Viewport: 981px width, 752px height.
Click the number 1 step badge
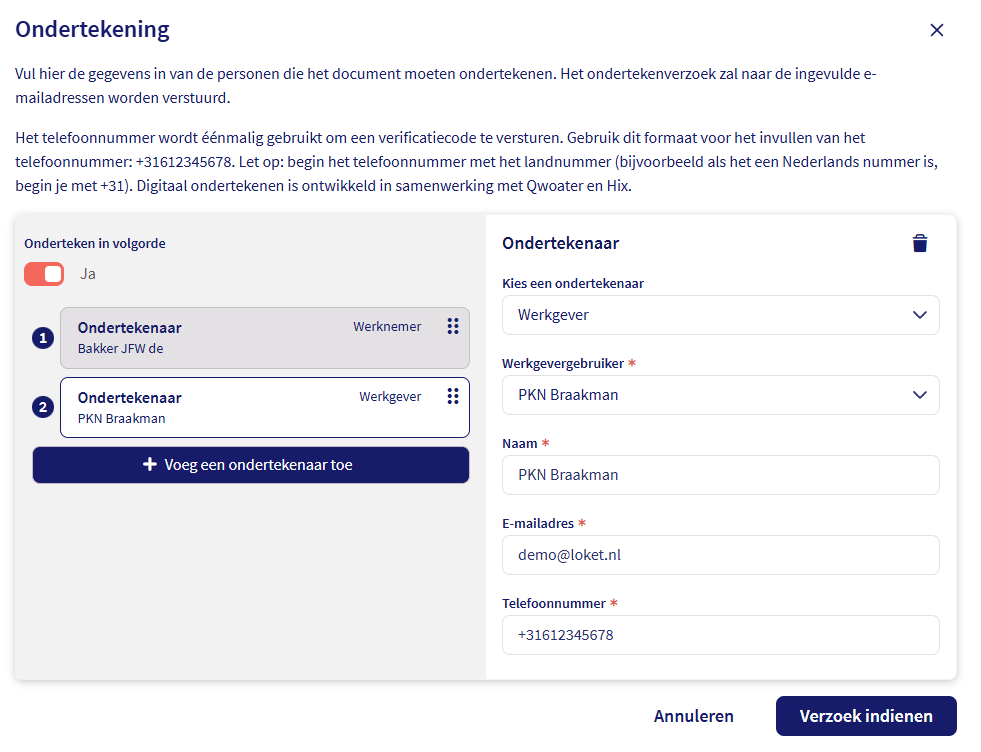point(42,338)
